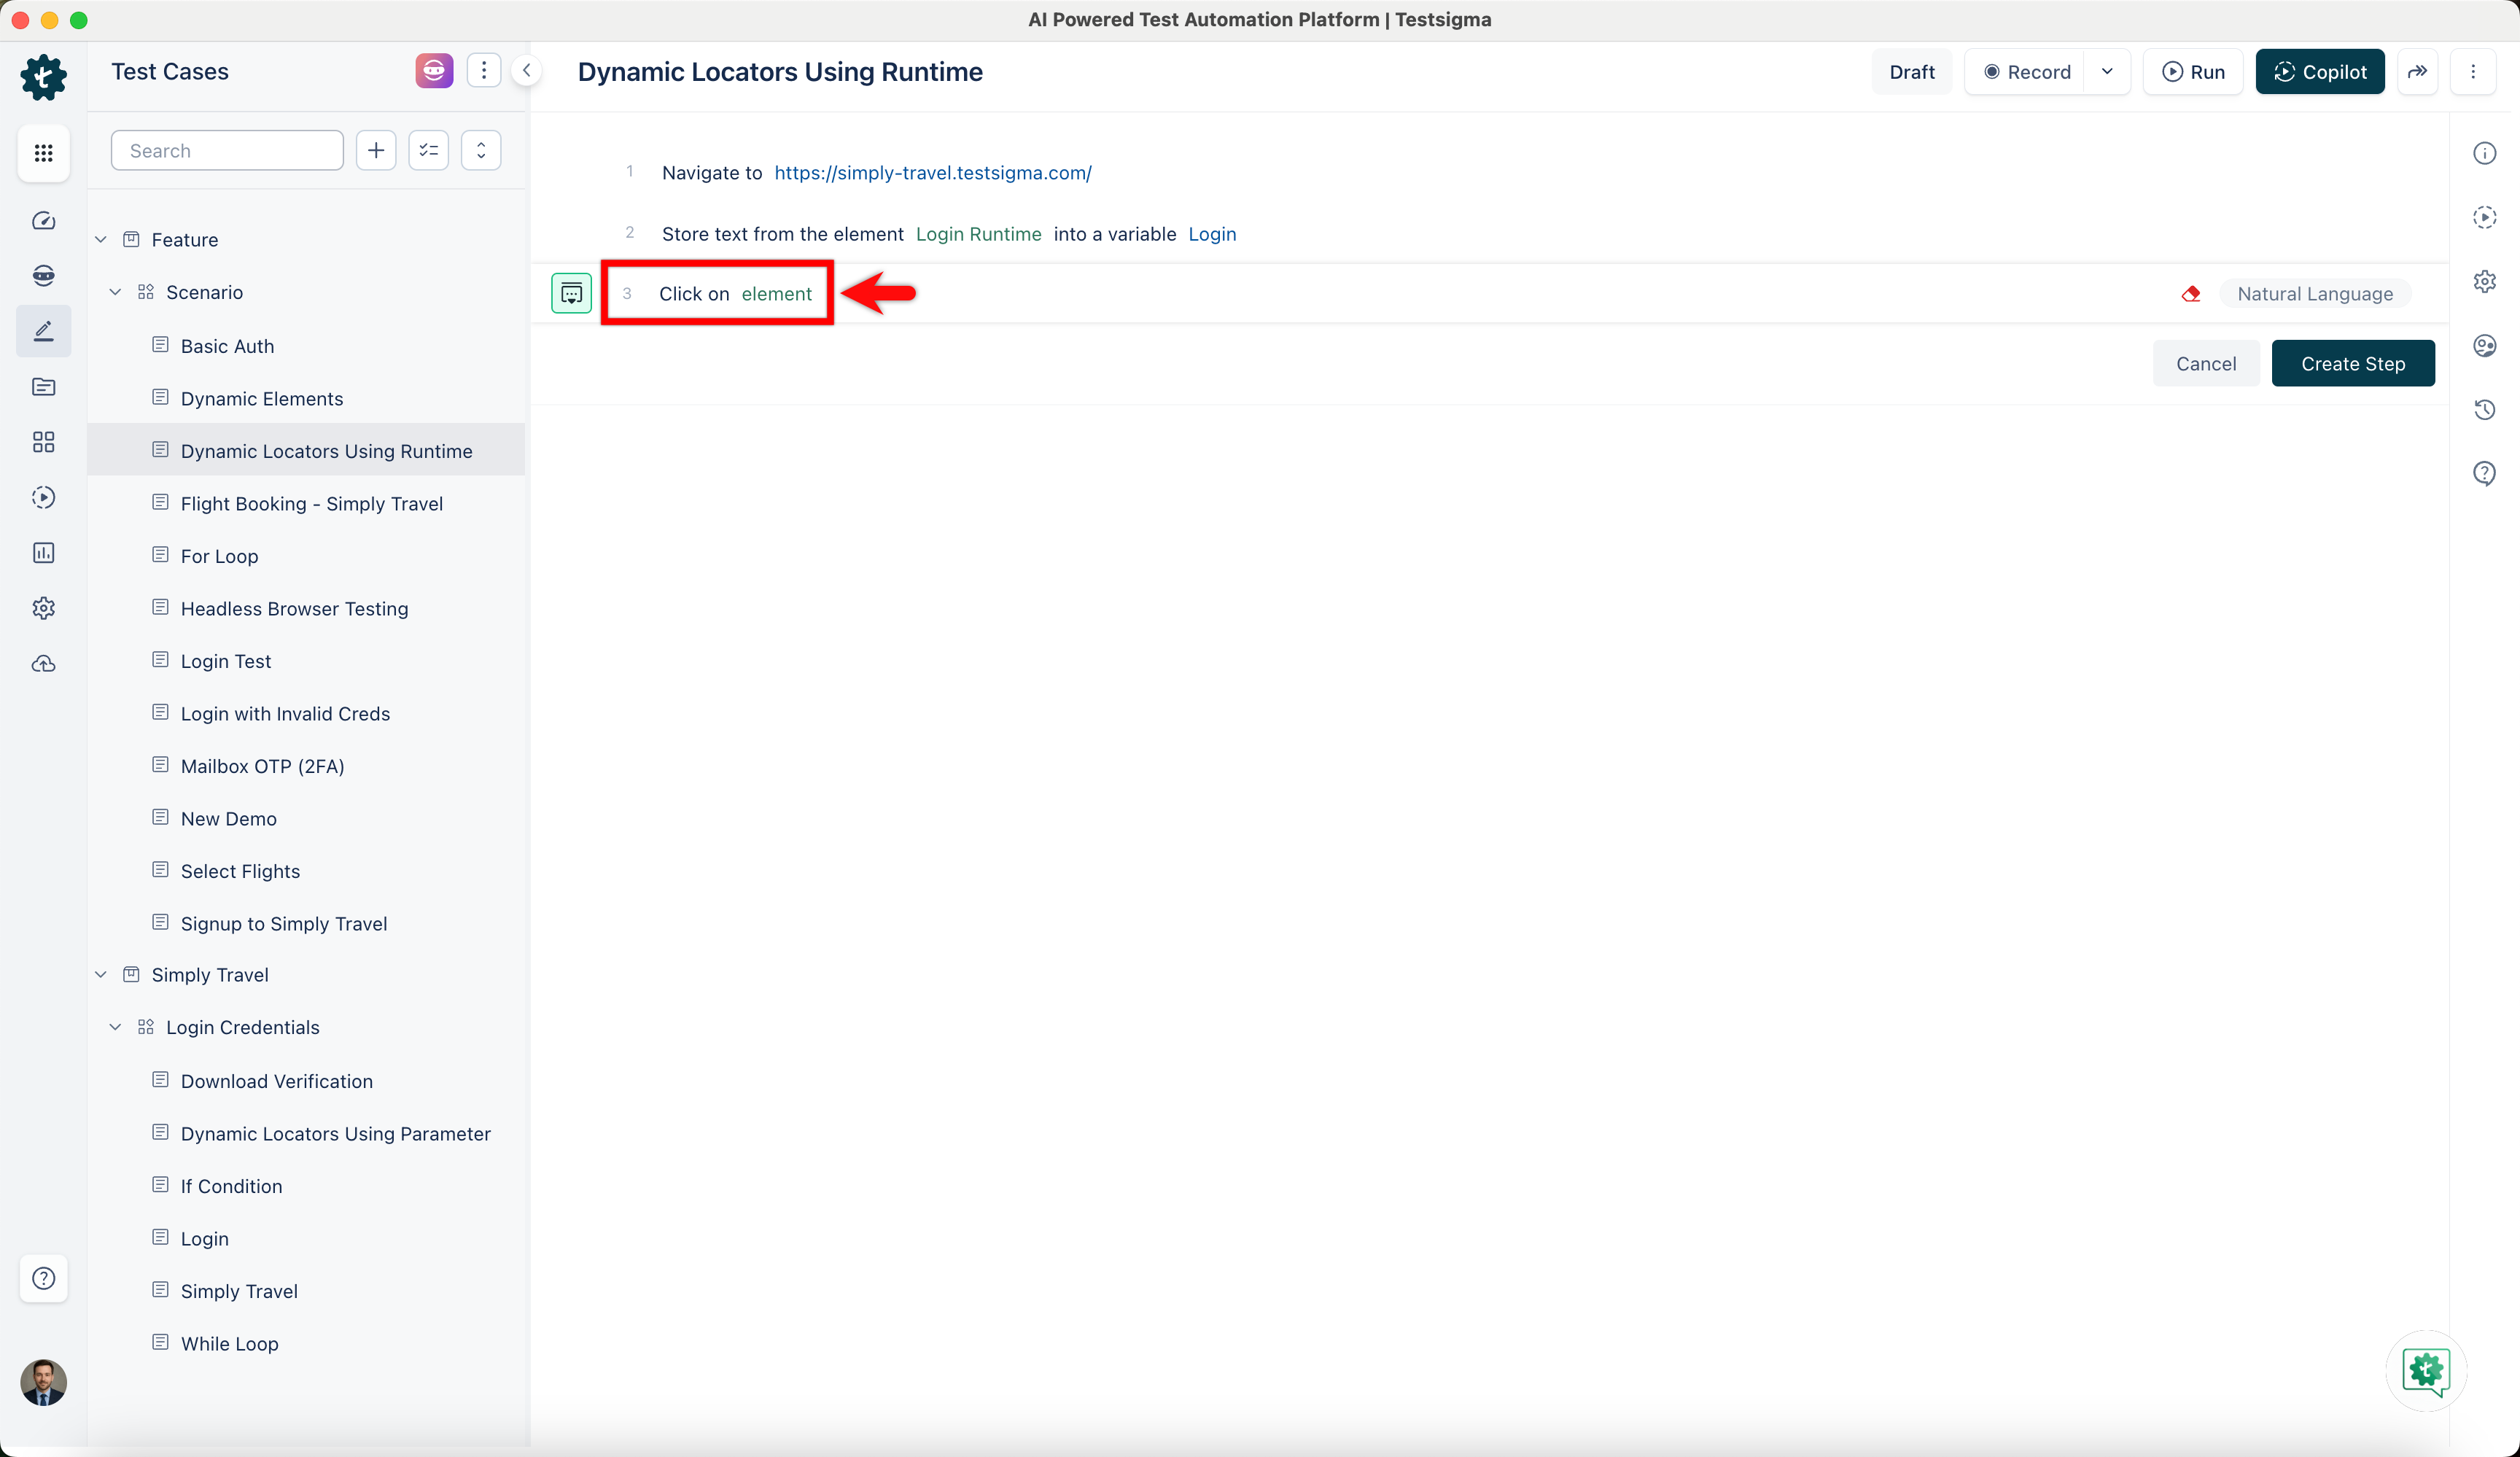Open the left sidebar settings gear
This screenshot has height=1457, width=2520.
point(43,608)
